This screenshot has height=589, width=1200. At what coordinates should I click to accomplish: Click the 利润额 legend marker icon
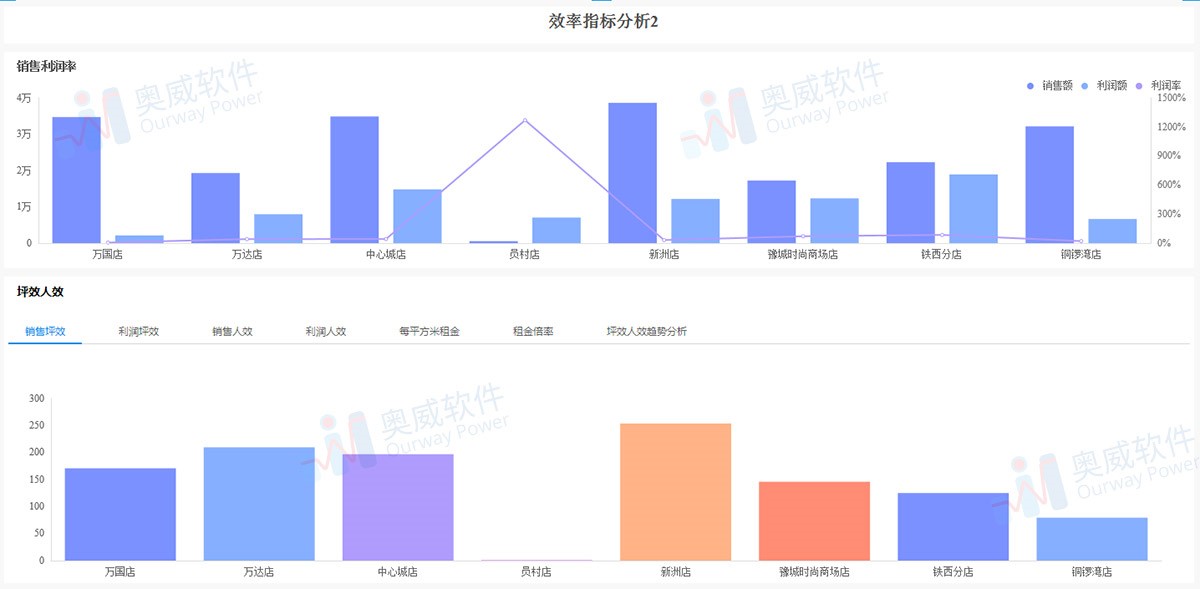pyautogui.click(x=1084, y=85)
